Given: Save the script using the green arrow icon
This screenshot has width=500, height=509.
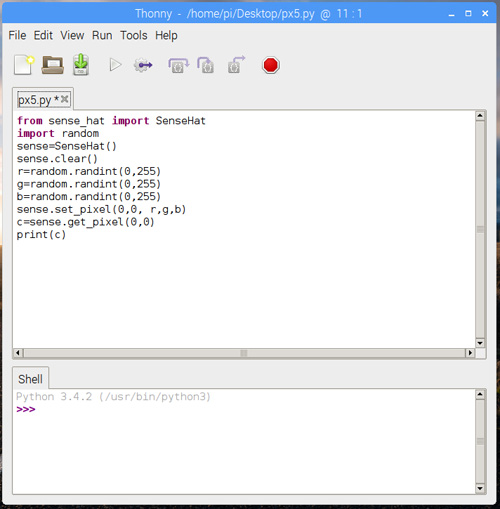Looking at the screenshot, I should tap(81, 65).
